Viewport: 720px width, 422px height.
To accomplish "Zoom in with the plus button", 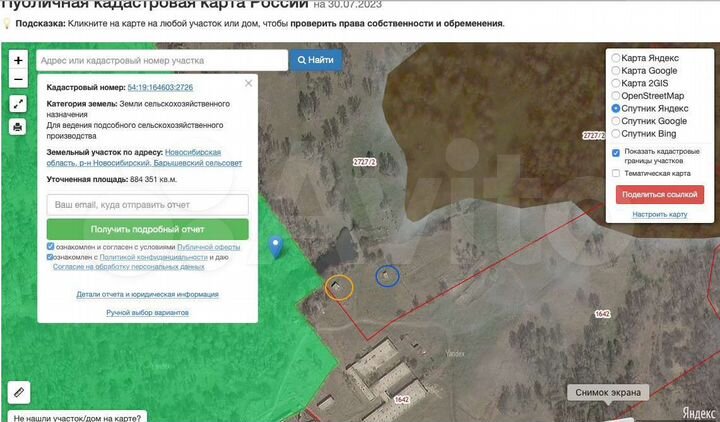I will click(x=18, y=60).
